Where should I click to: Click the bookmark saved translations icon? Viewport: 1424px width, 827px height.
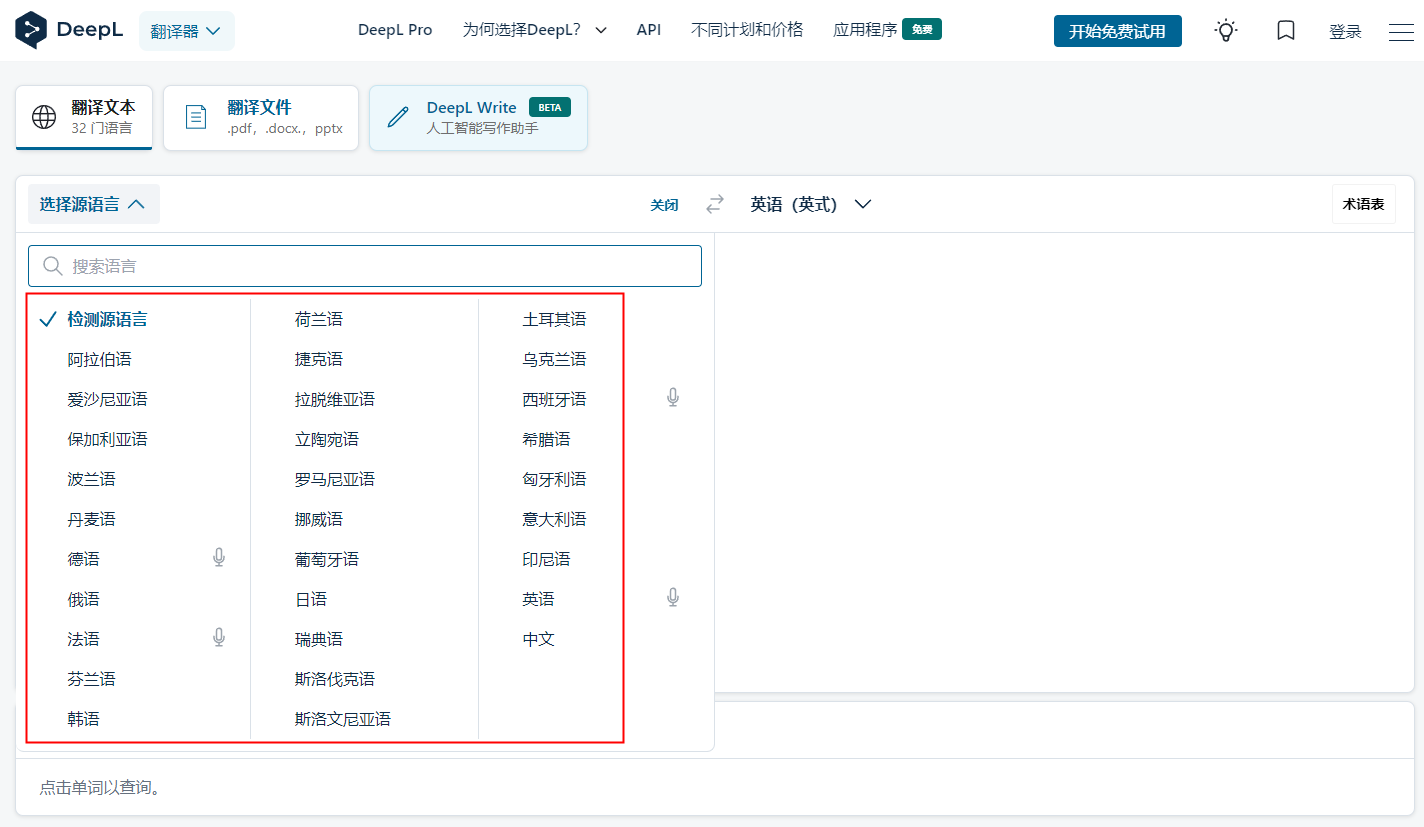pyautogui.click(x=1285, y=30)
